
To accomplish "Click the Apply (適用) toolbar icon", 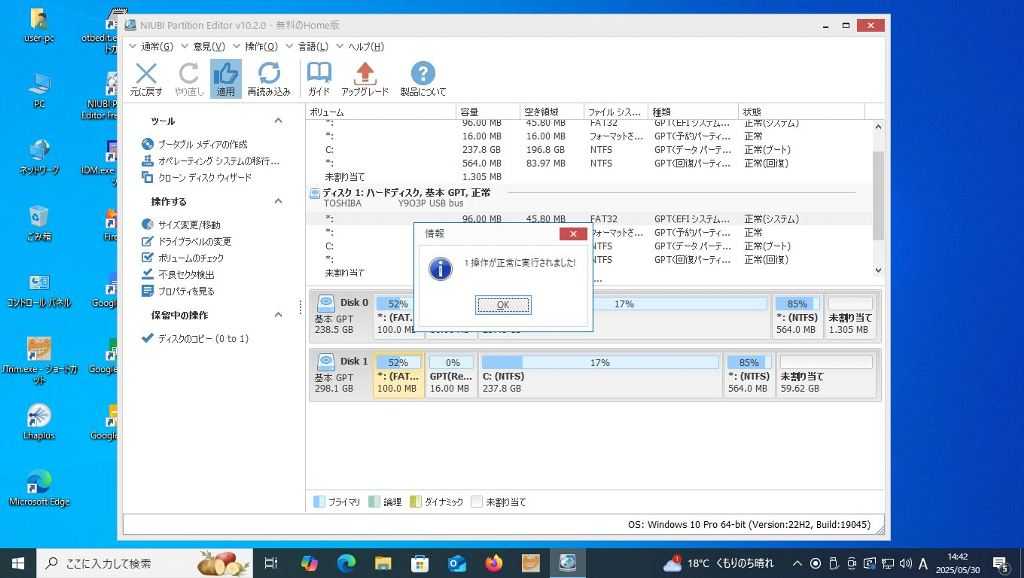I will pyautogui.click(x=226, y=76).
